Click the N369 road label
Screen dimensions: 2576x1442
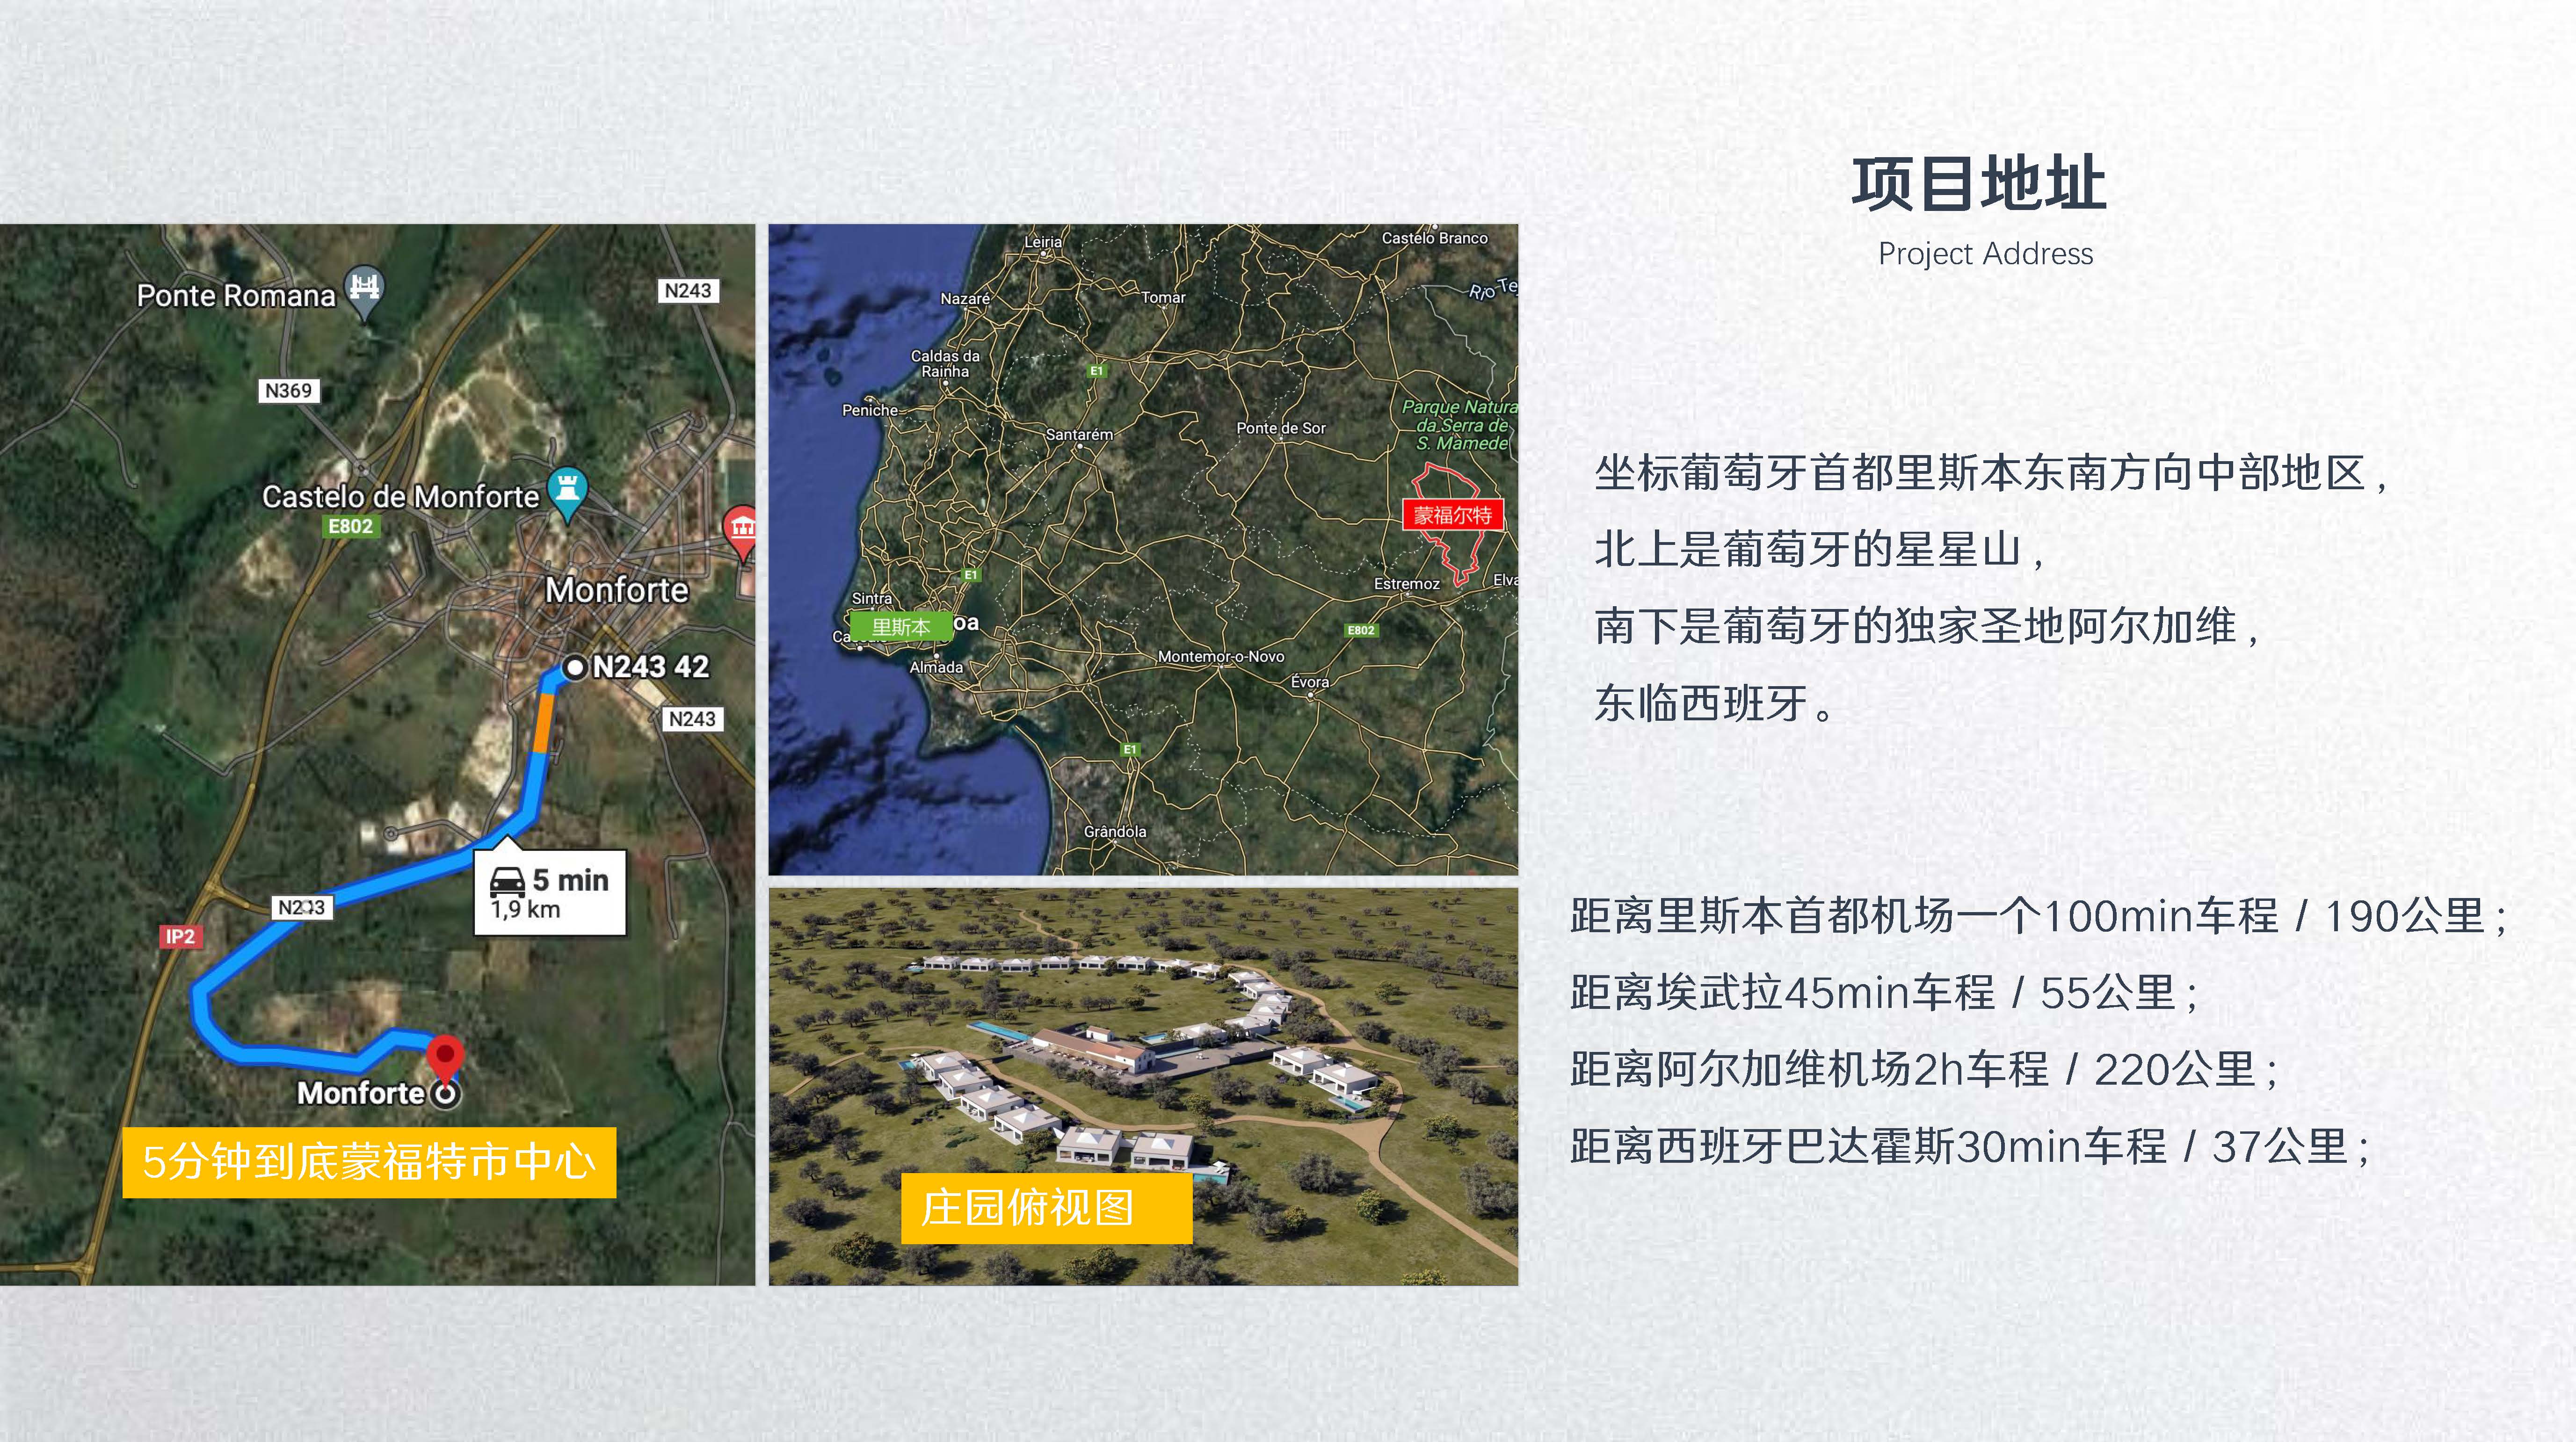[288, 390]
